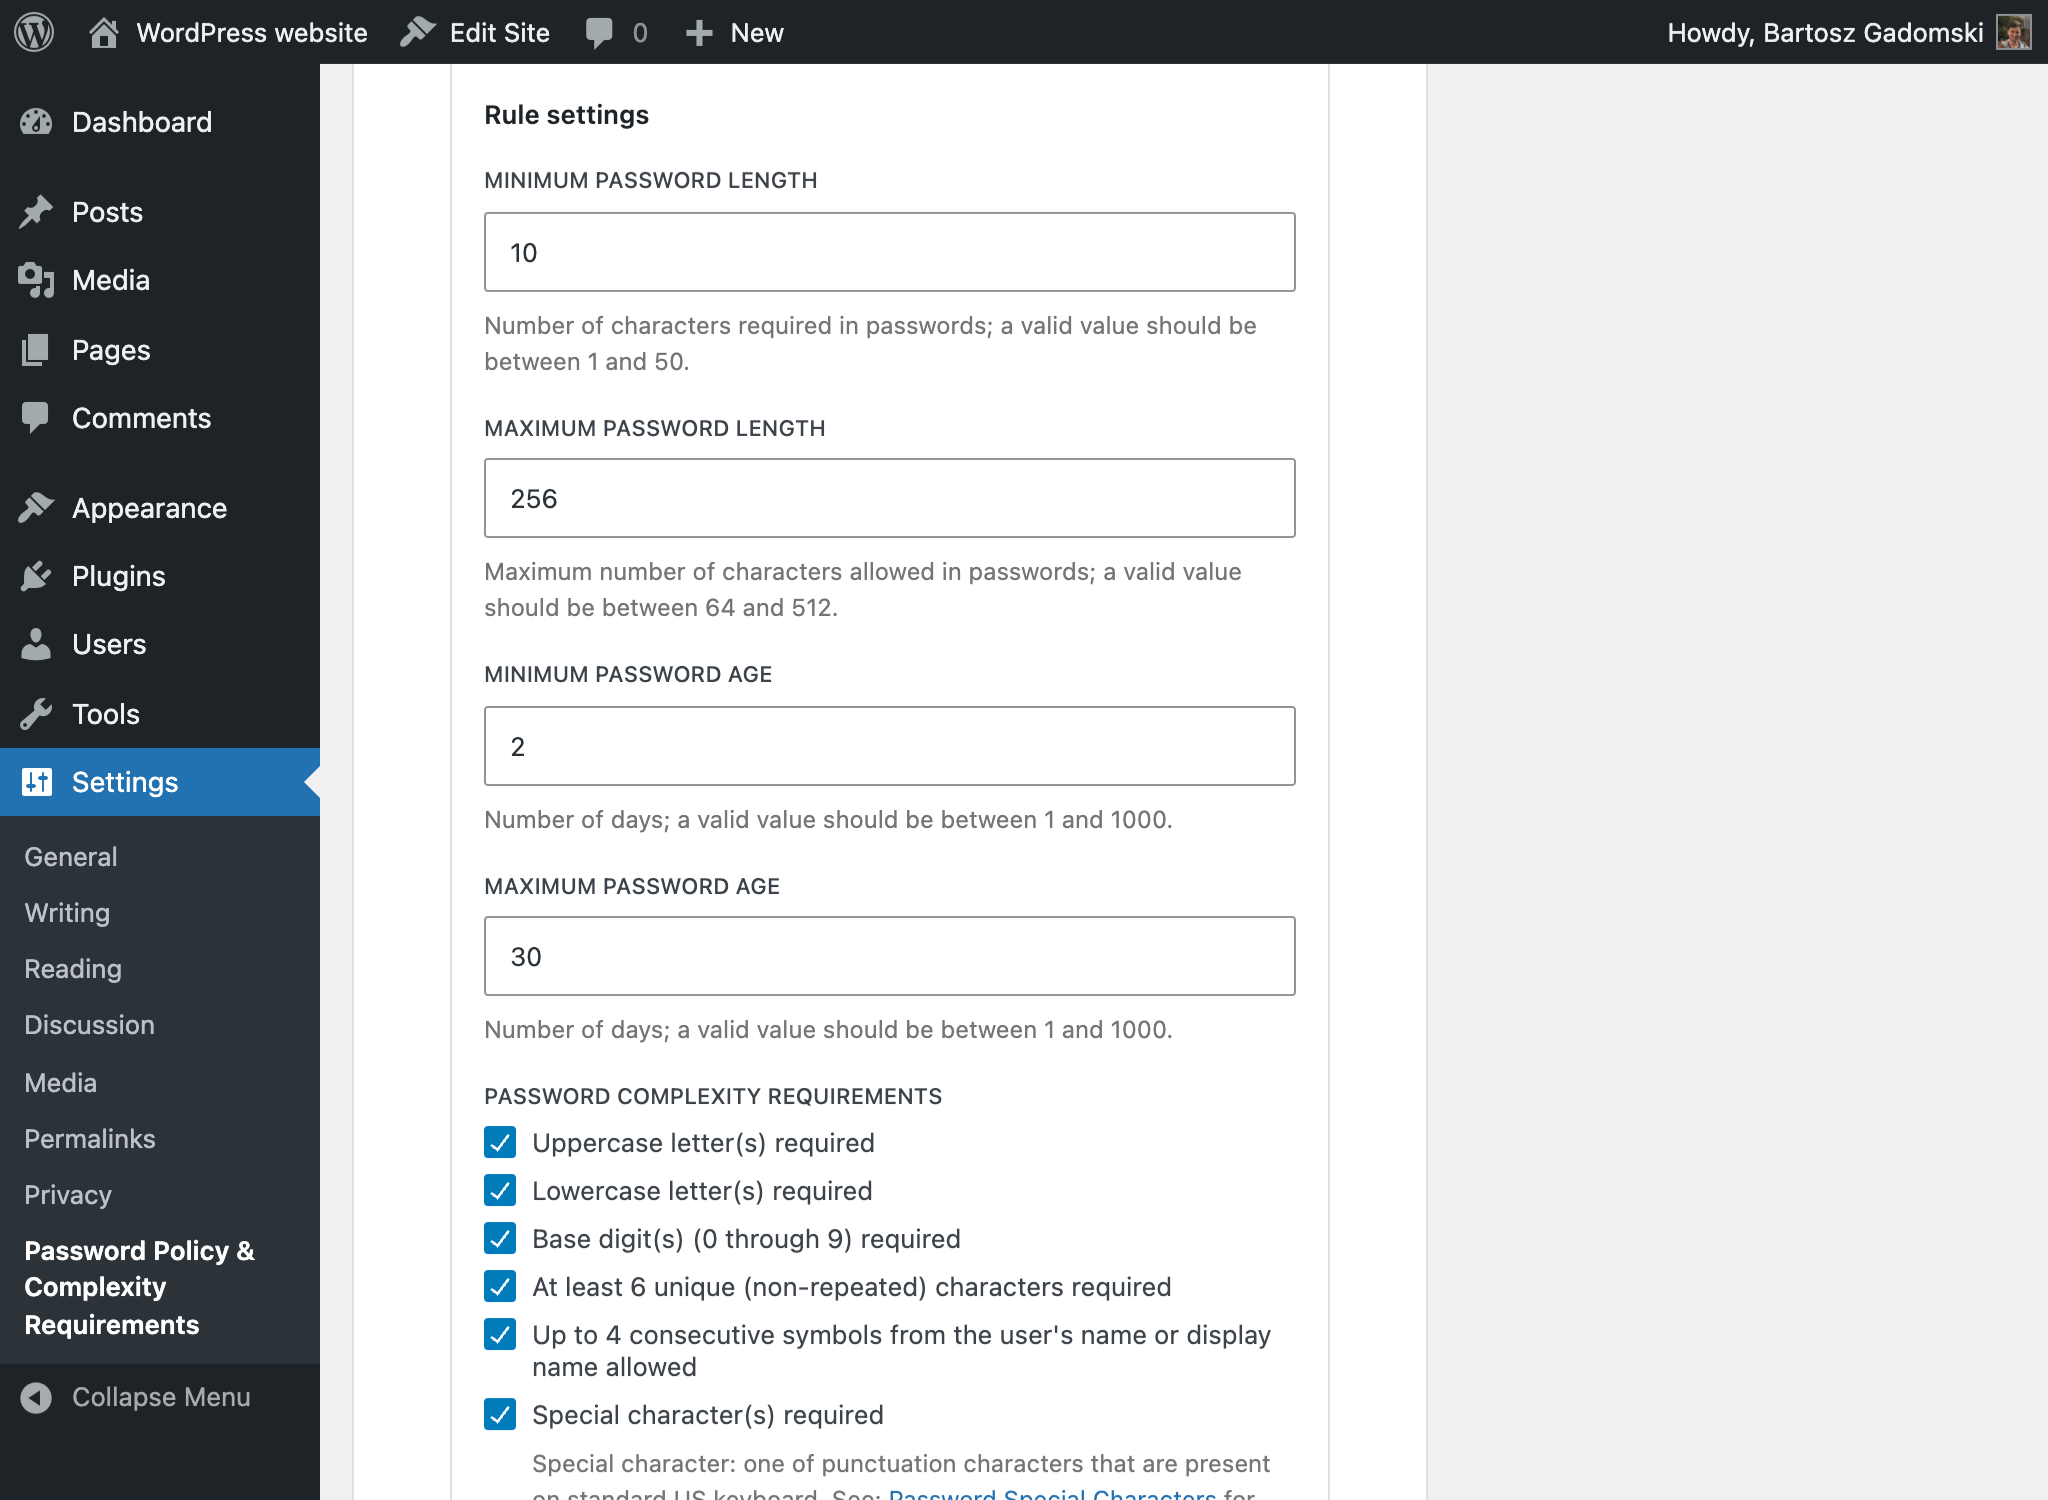Go to Media settings submenu
Screen dimensions: 2048x1500
click(60, 1083)
